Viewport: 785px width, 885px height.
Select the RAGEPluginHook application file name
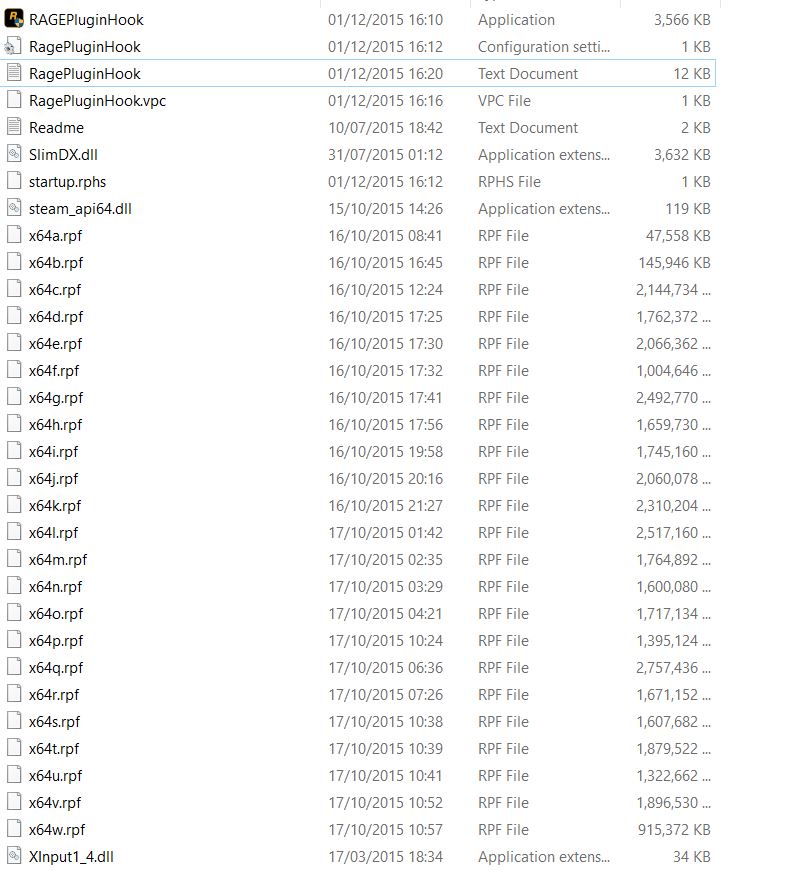point(86,20)
